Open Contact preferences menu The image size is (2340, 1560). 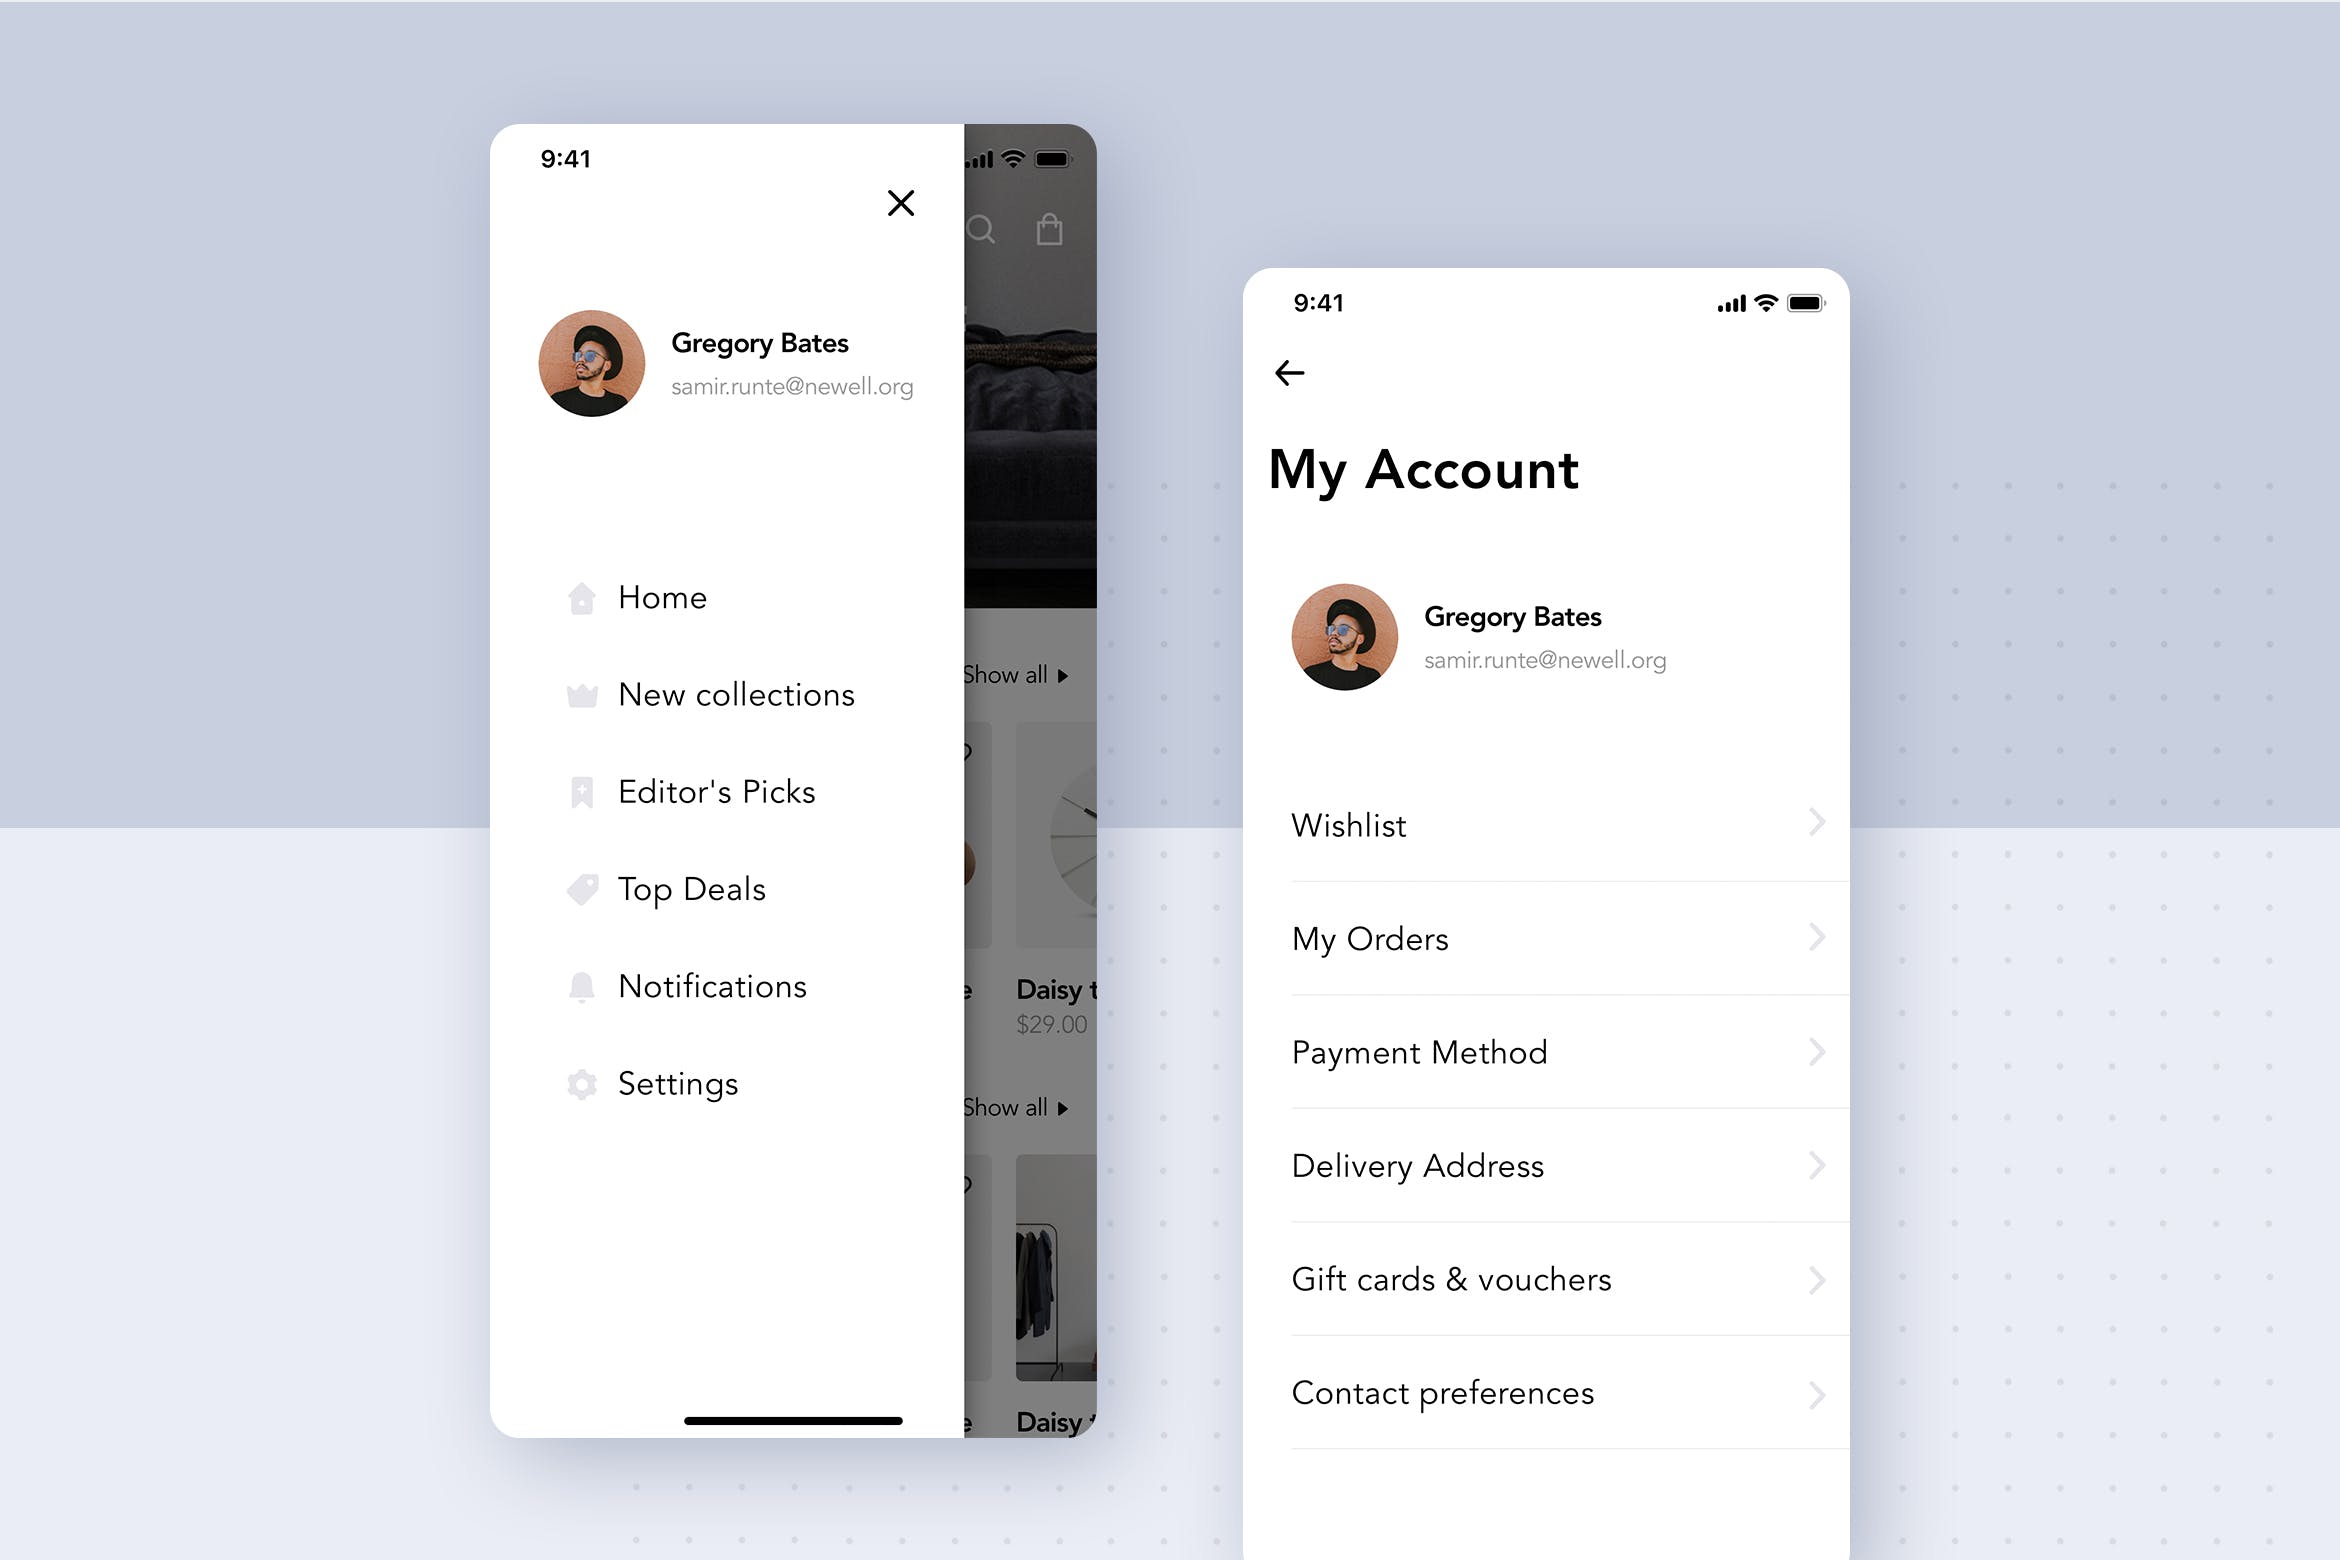[x=1557, y=1393]
